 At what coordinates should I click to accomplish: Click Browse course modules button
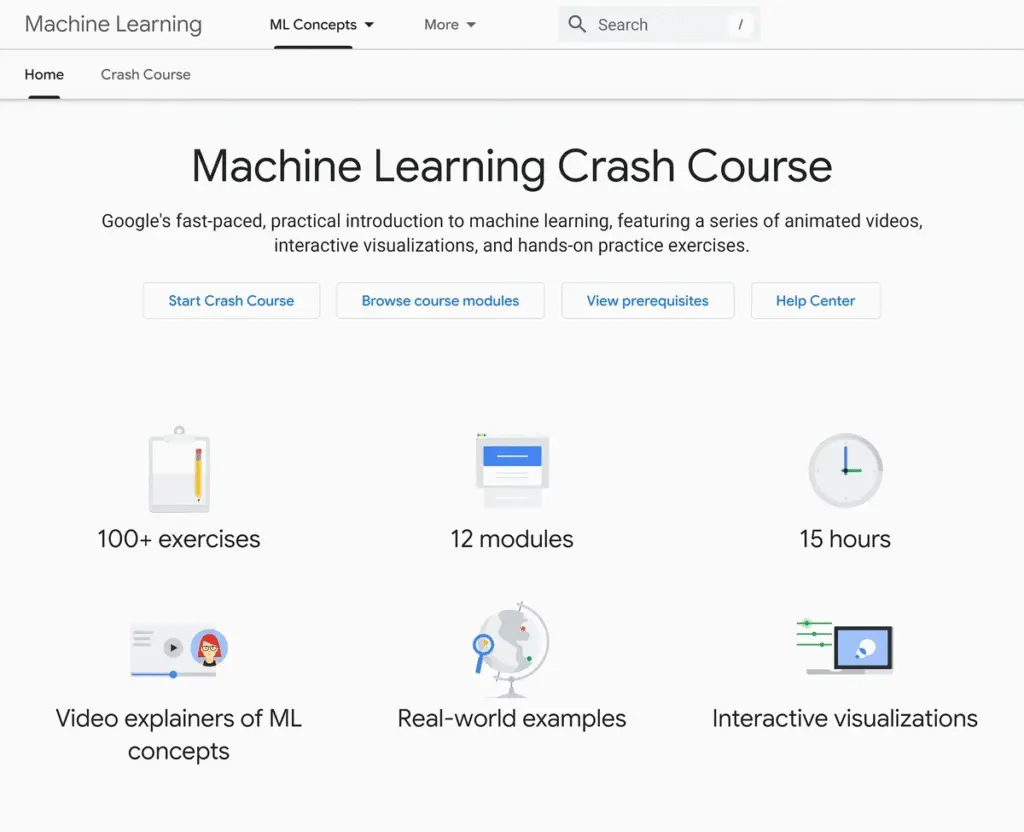coord(440,300)
